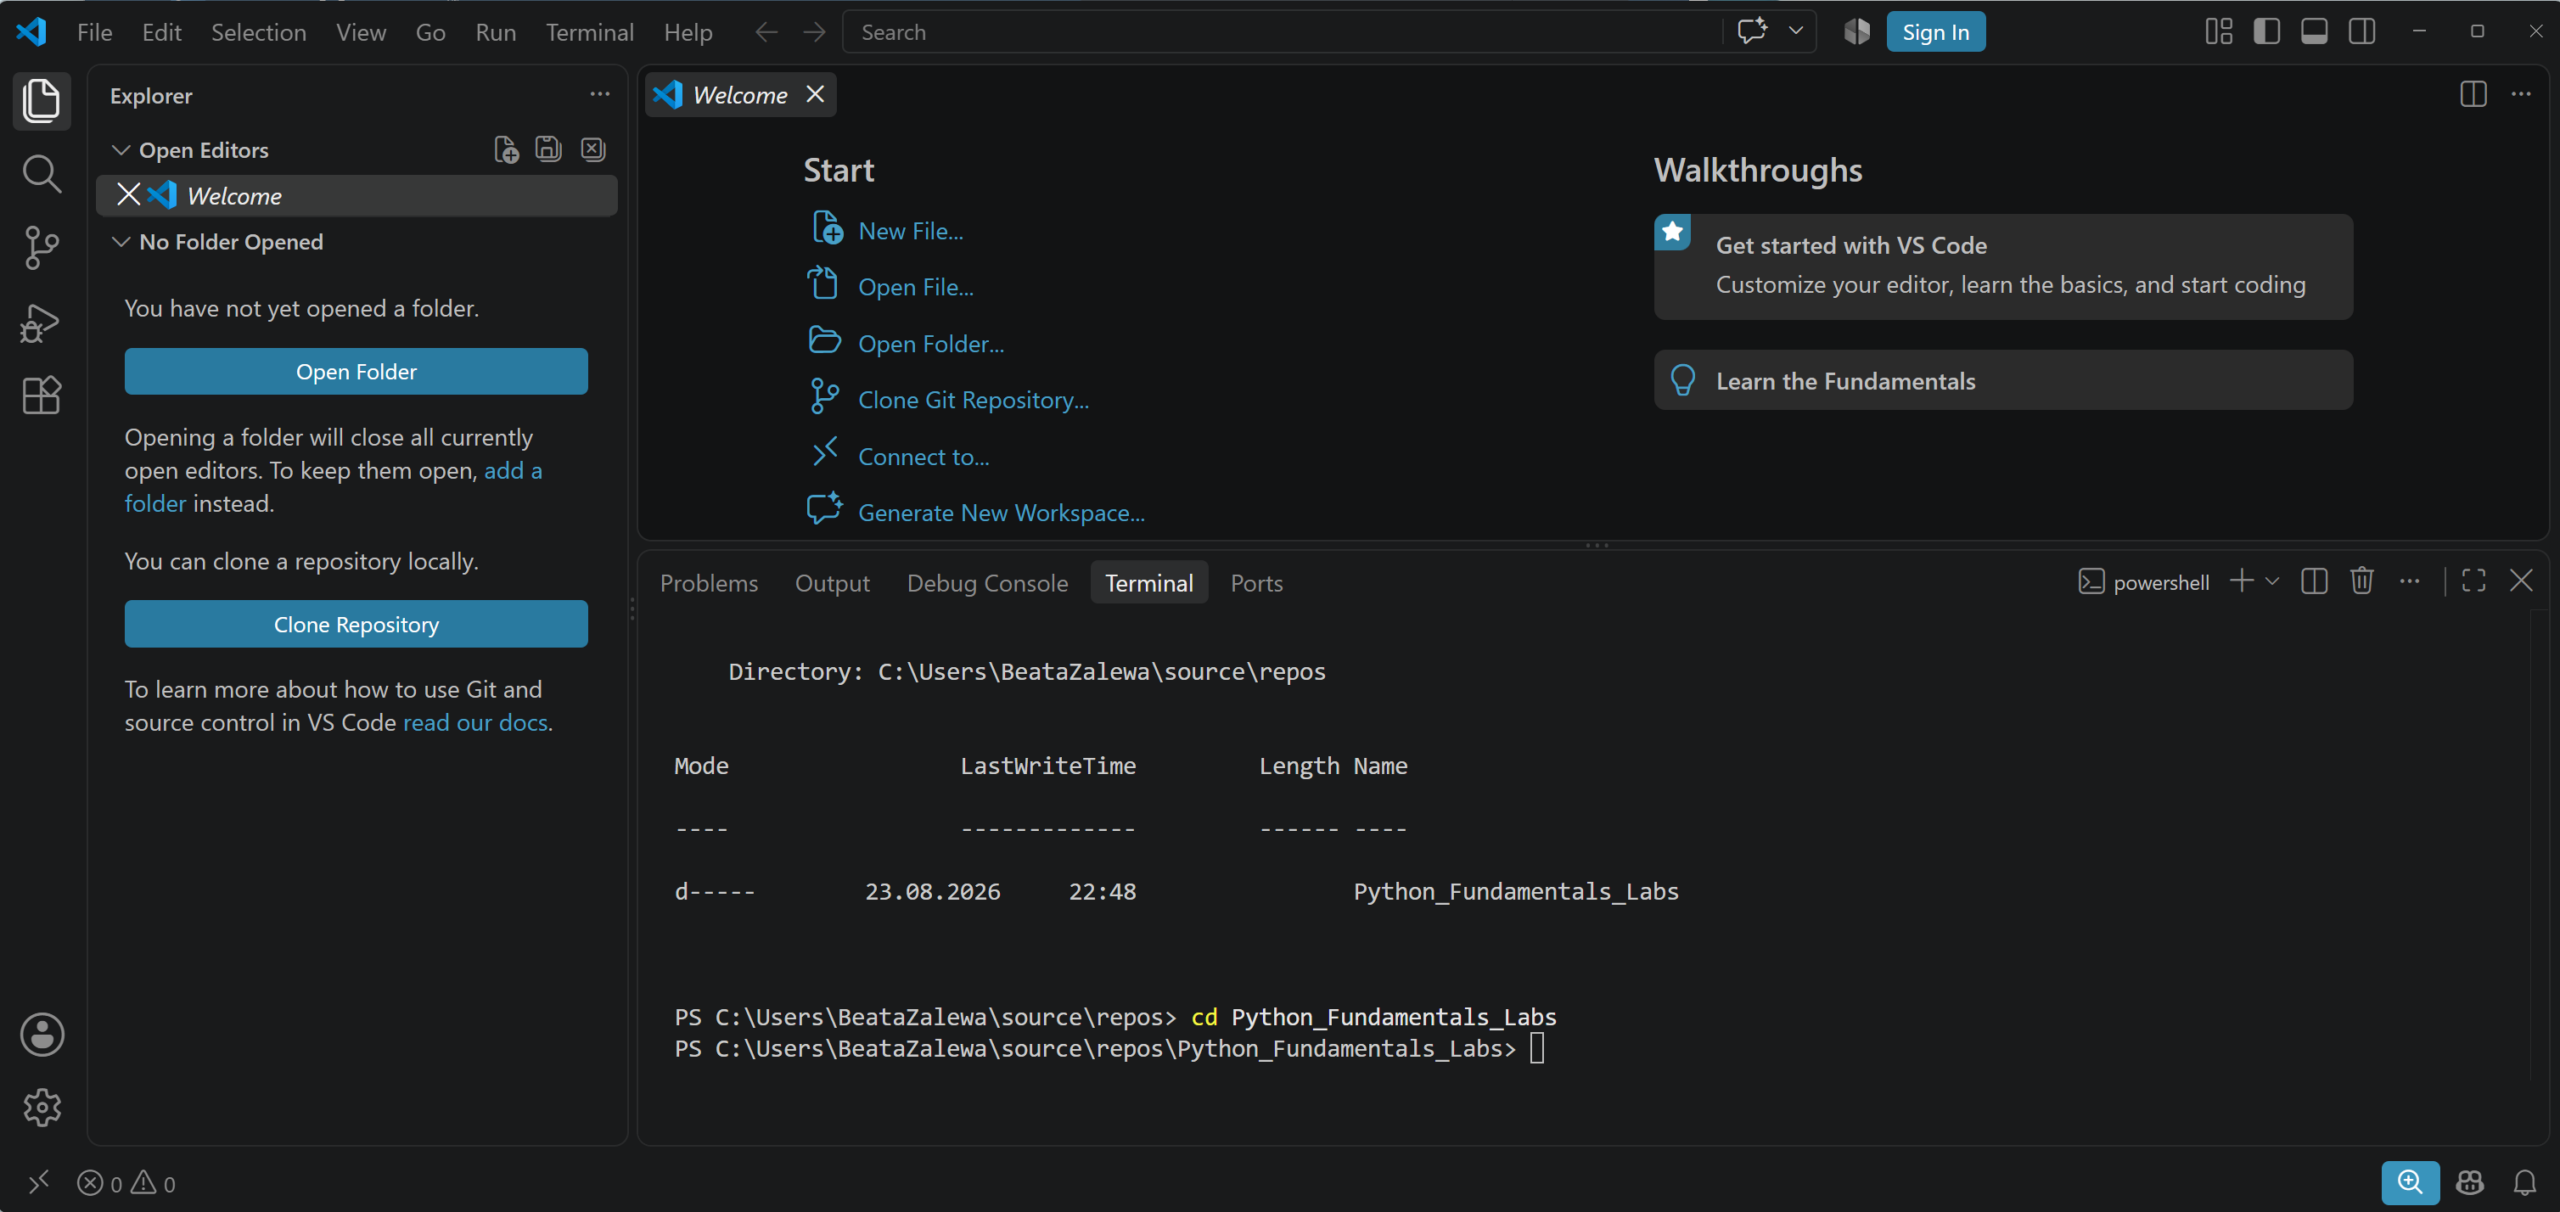Open the new terminal profile dropdown arrow

[x=2272, y=581]
